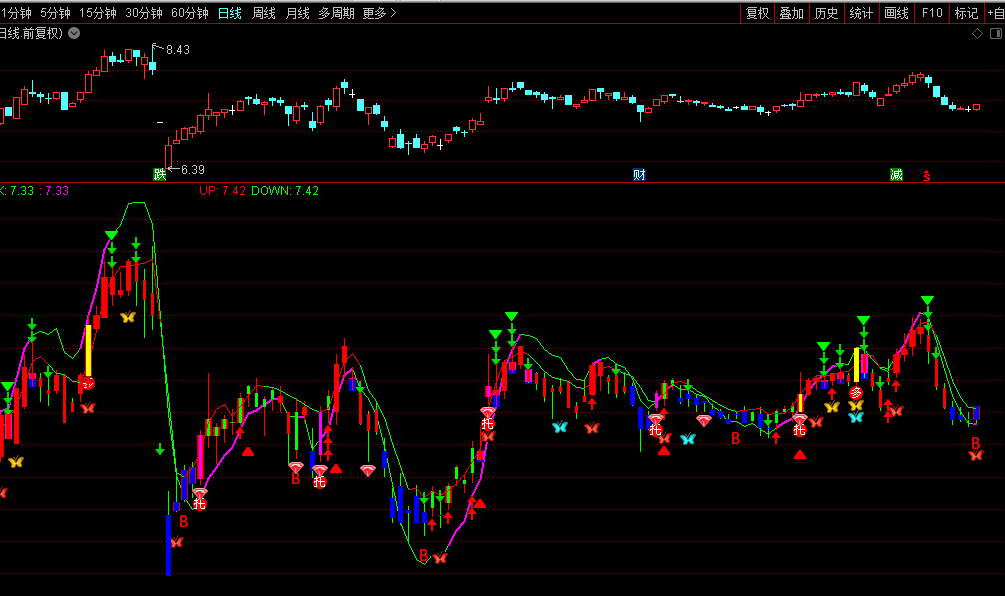Click the 8.43 high price label
The image size is (1005, 596).
click(x=177, y=49)
